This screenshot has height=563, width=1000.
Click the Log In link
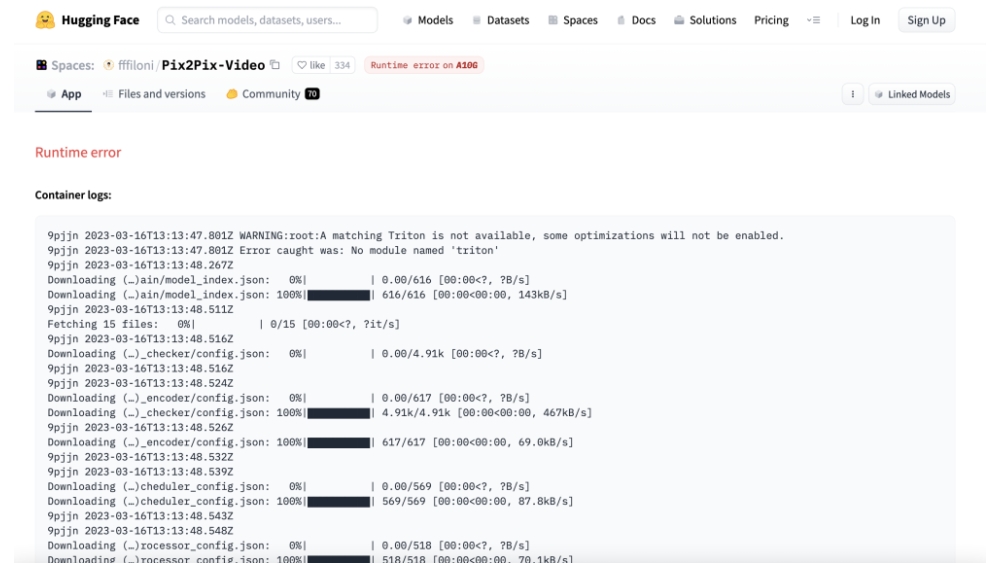tap(865, 20)
